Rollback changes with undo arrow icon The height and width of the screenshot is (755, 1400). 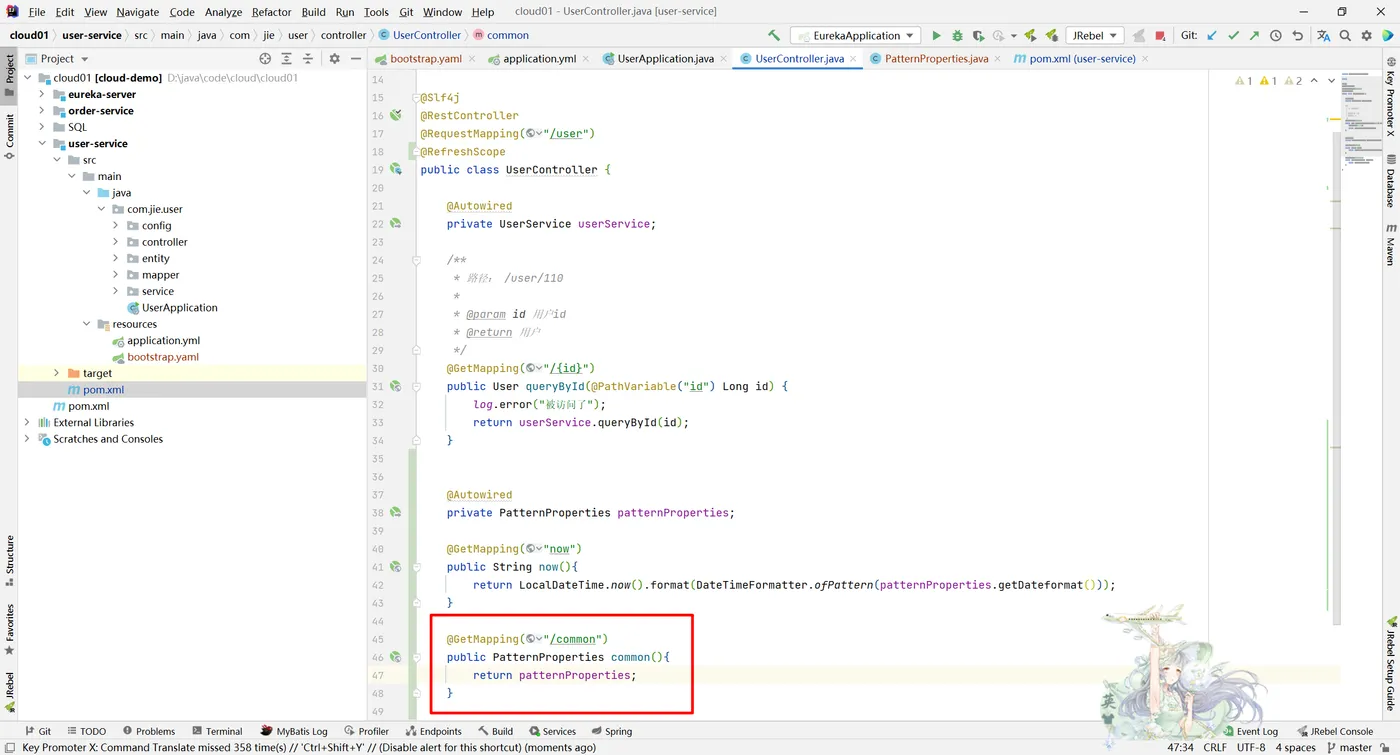[1297, 35]
